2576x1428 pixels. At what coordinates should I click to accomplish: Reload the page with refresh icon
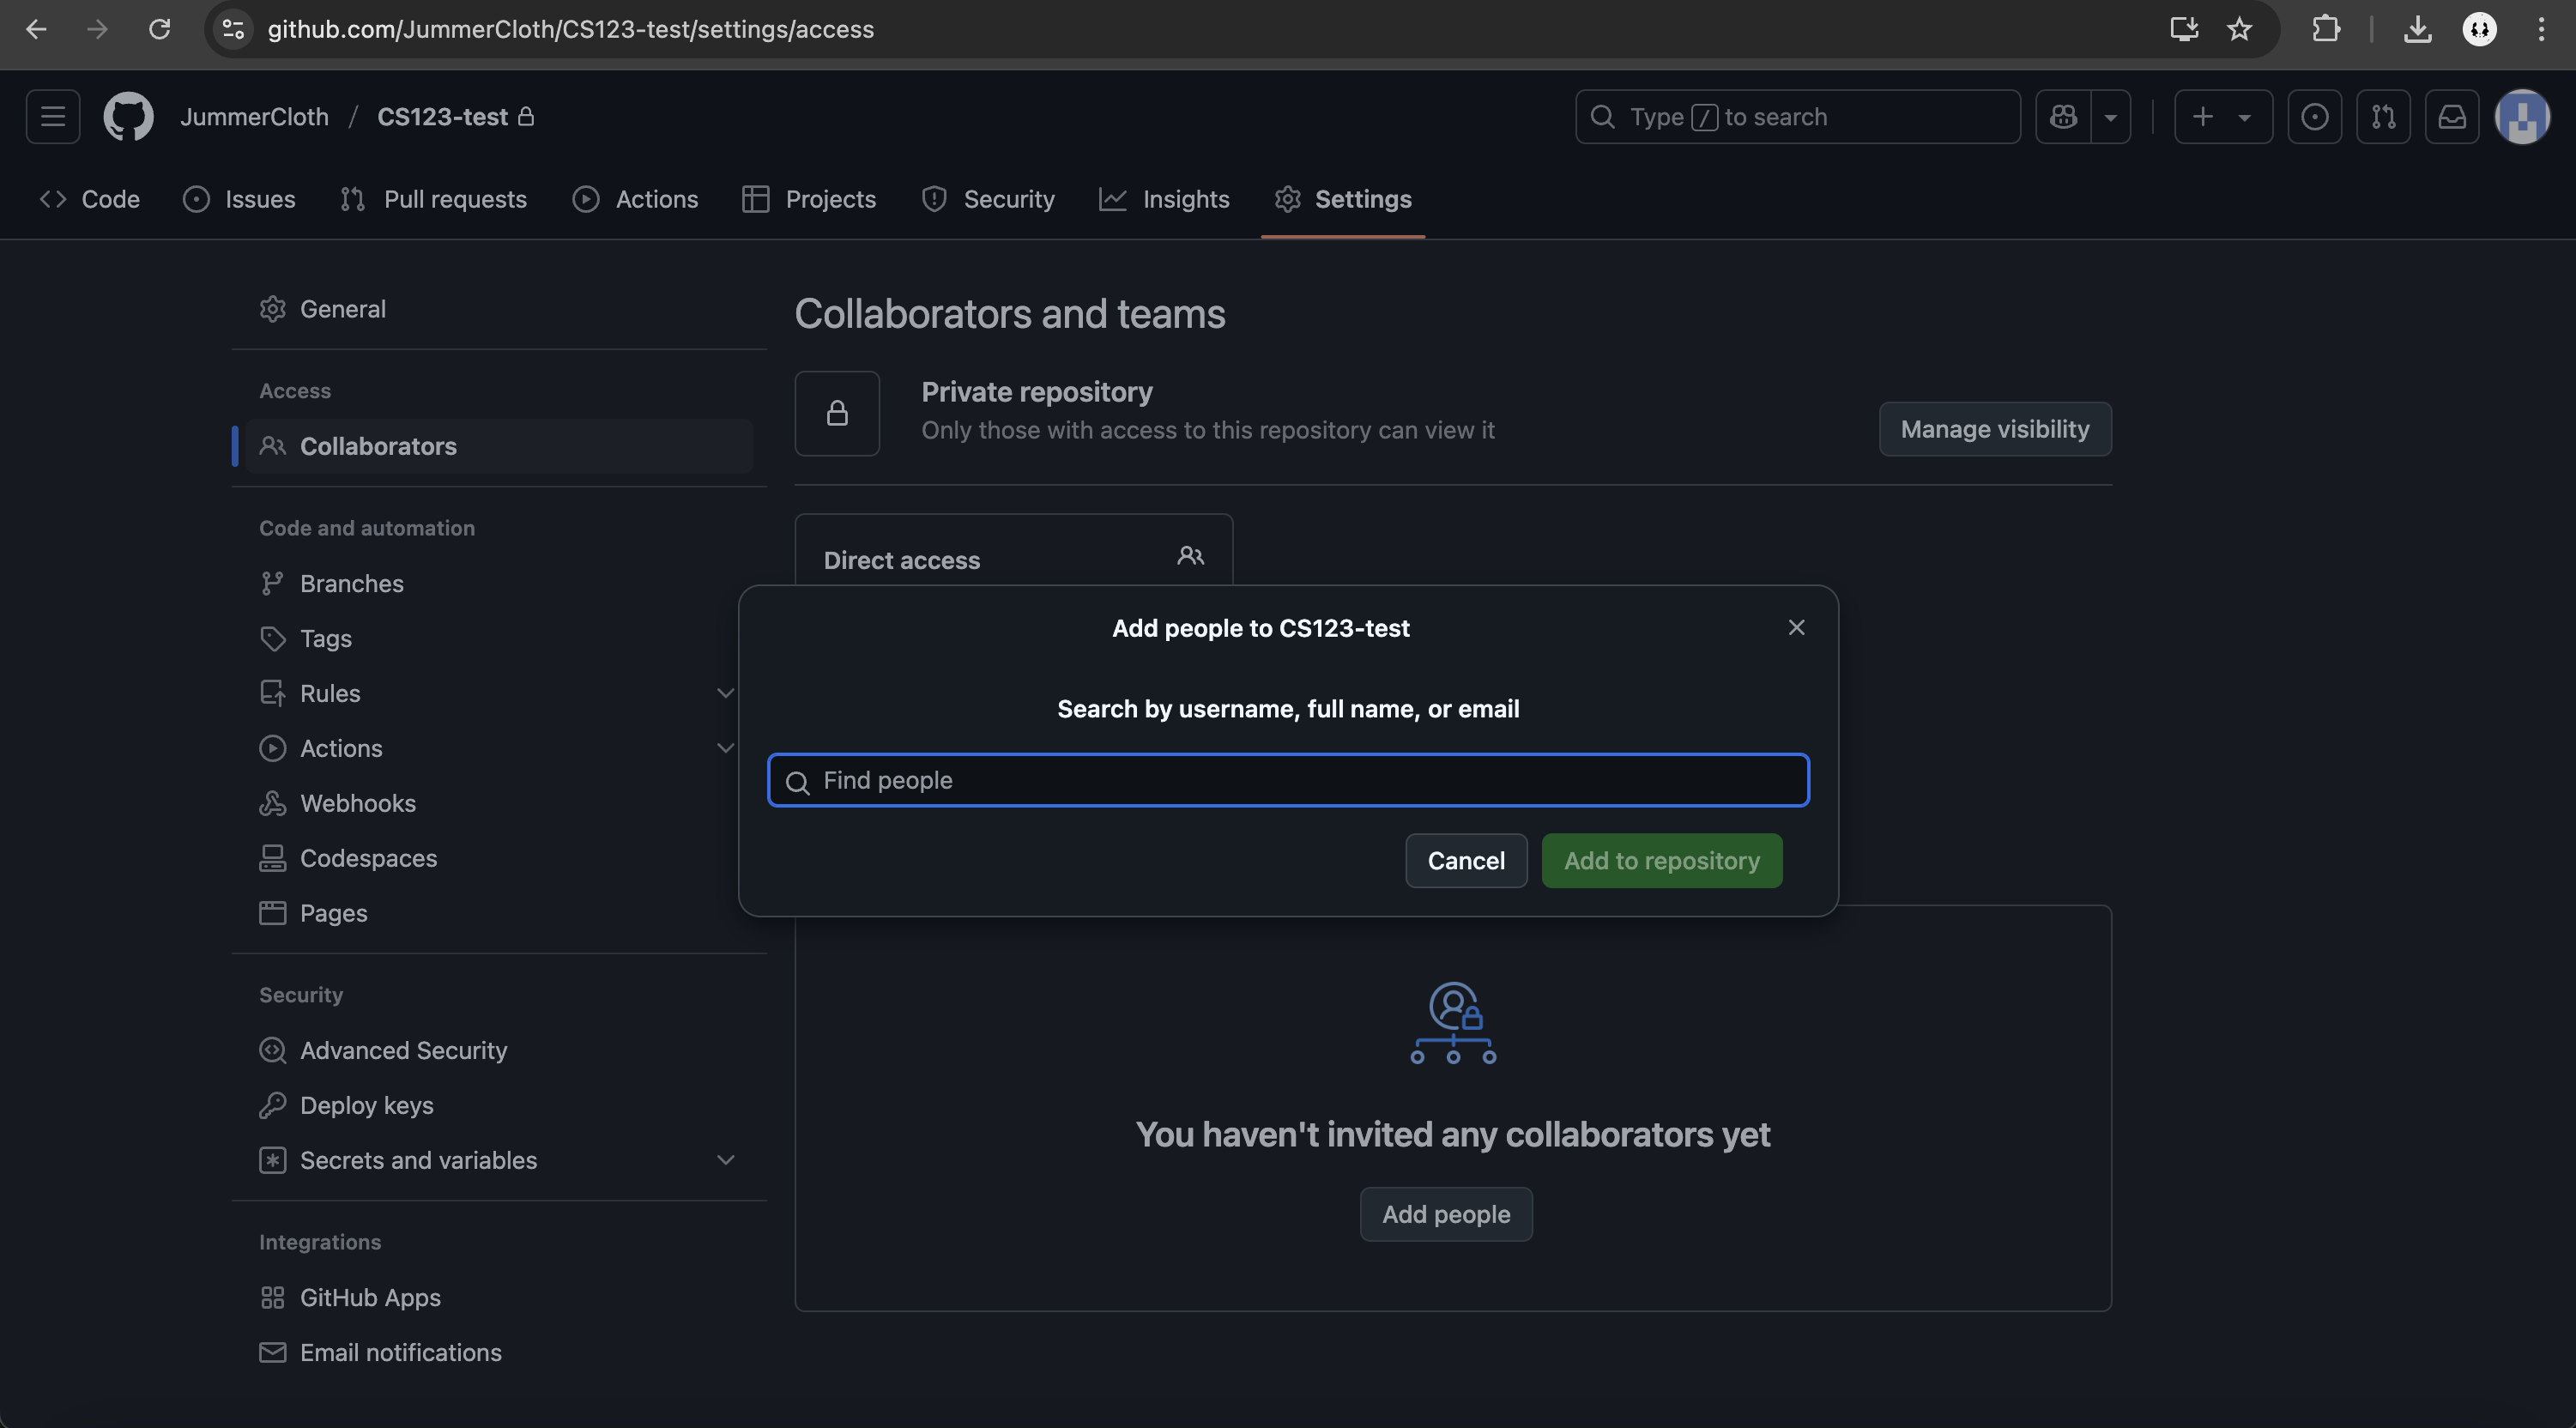159,29
